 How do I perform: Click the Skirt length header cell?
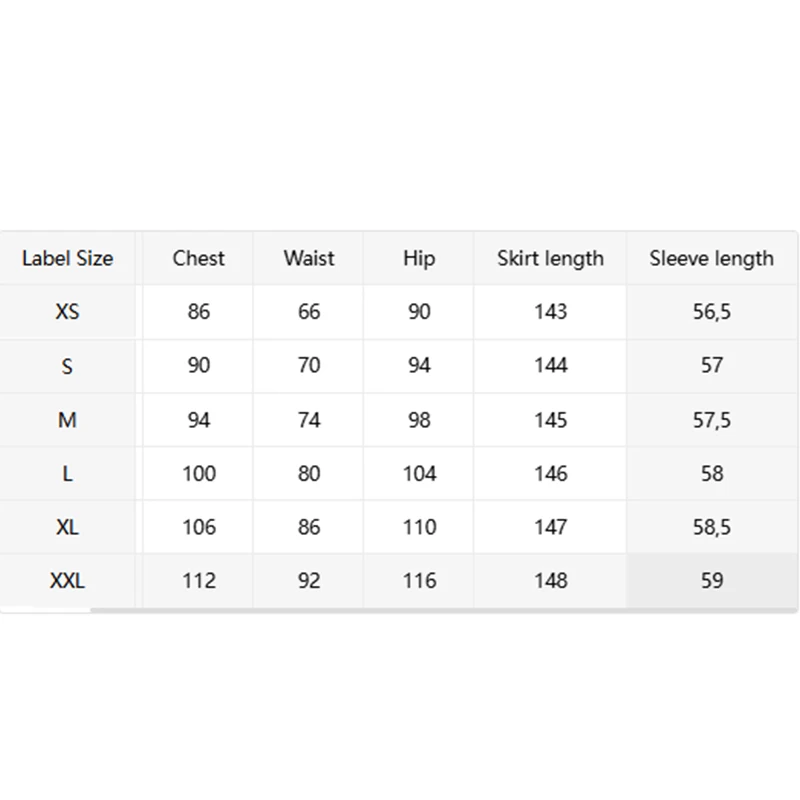pos(550,258)
